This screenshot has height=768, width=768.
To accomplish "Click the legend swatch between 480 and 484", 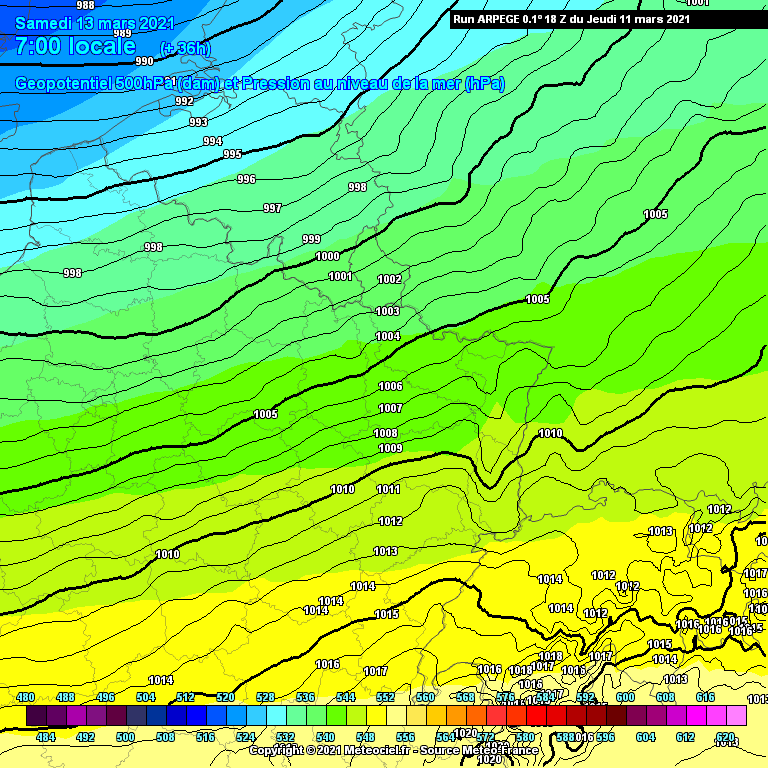I will [36, 716].
